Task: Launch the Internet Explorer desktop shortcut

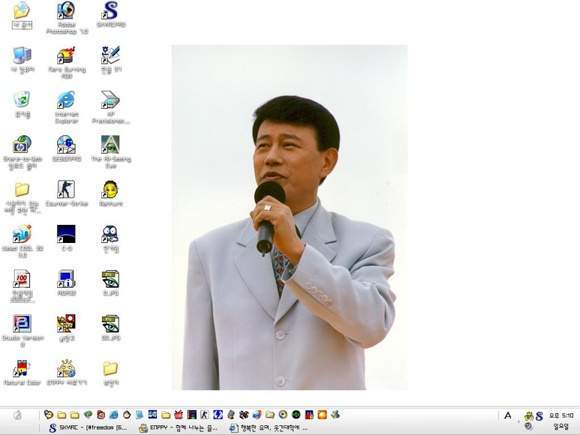Action: (67, 100)
